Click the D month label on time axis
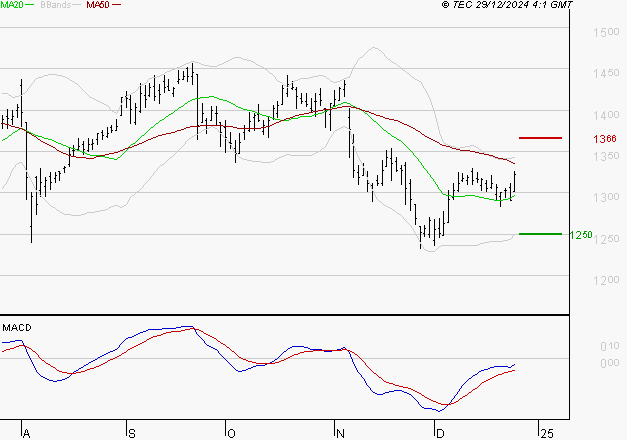The image size is (627, 440). click(440, 434)
